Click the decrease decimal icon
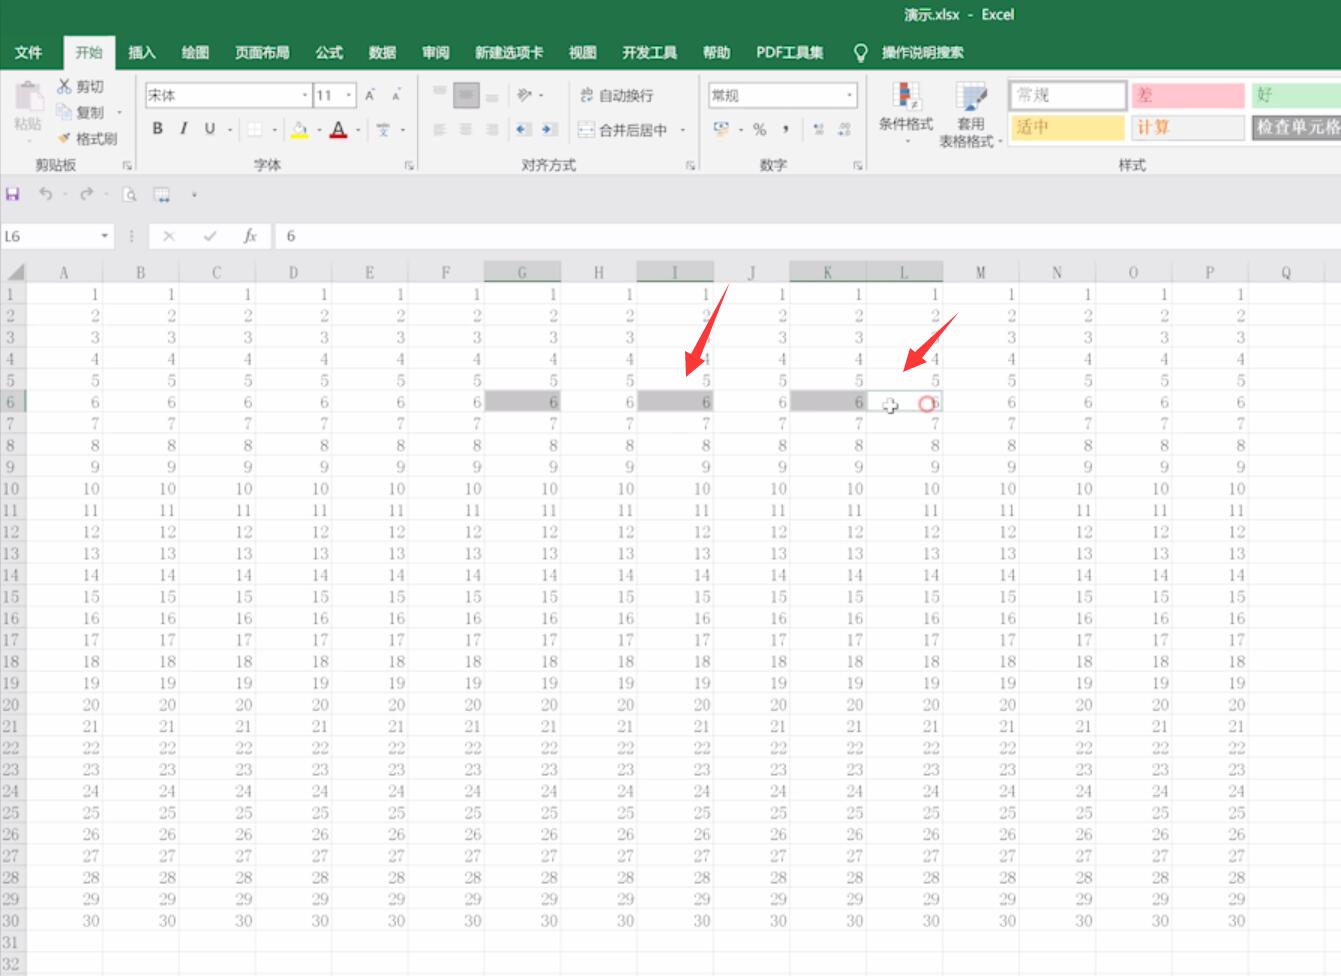Image resolution: width=1341 pixels, height=976 pixels. pyautogui.click(x=845, y=129)
